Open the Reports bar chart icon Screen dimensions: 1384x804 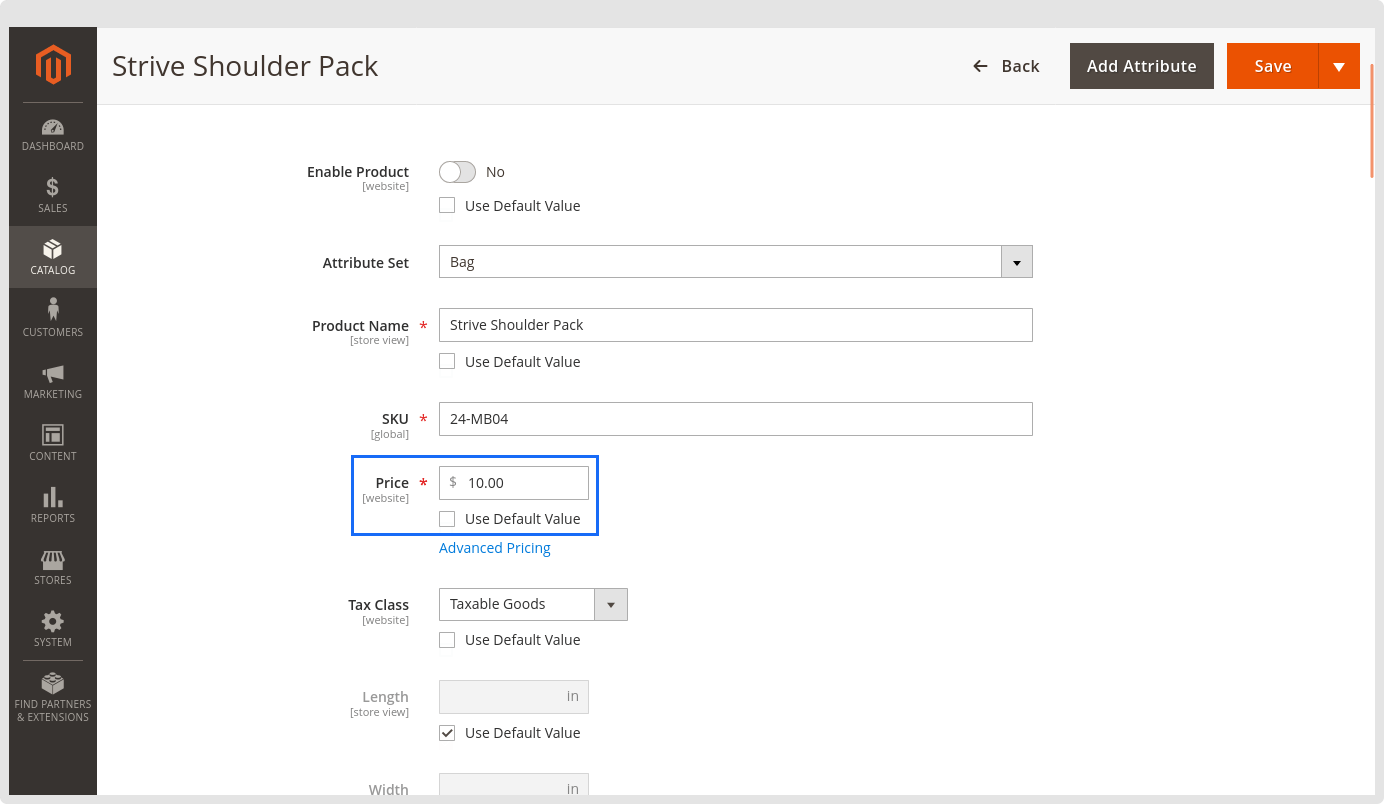[x=53, y=497]
